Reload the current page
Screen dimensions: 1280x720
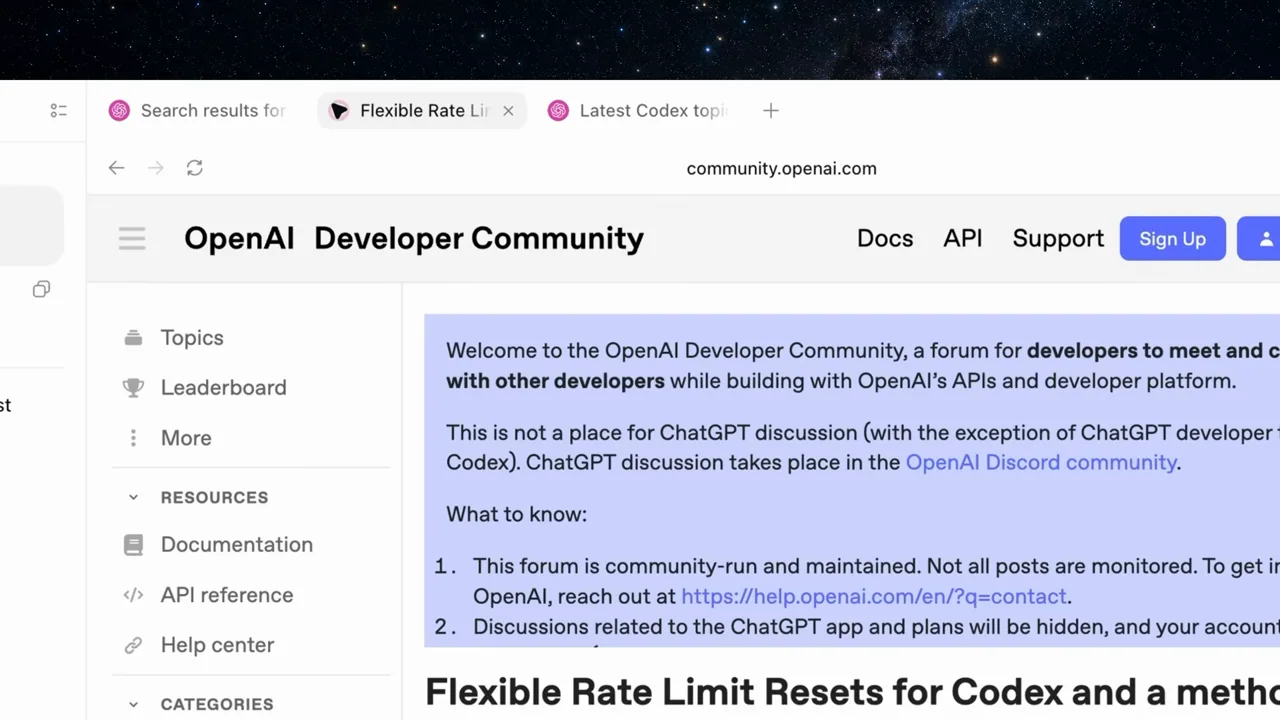click(x=194, y=168)
